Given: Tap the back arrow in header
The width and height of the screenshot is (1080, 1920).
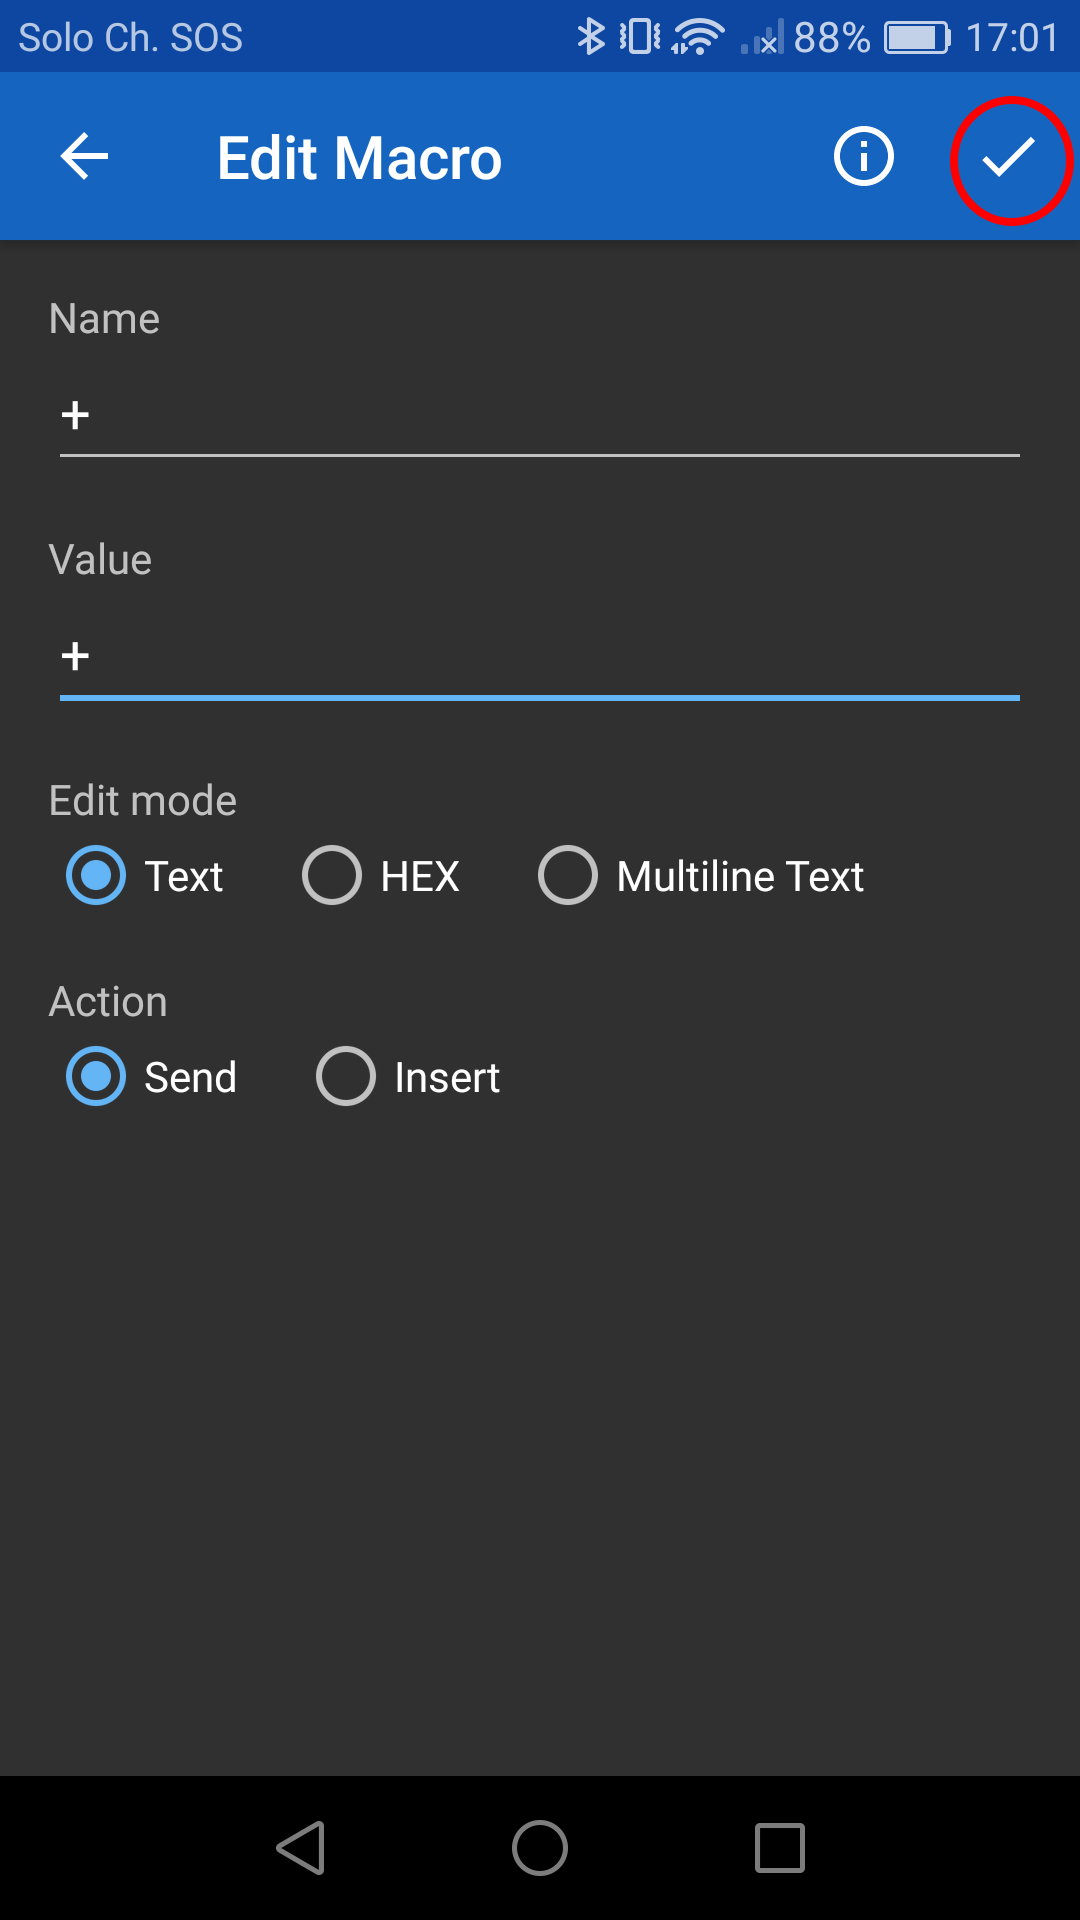Looking at the screenshot, I should click(85, 157).
